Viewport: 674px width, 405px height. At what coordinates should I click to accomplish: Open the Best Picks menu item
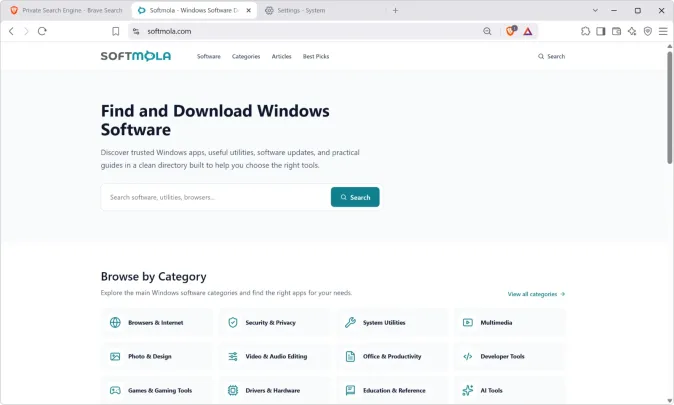click(316, 56)
